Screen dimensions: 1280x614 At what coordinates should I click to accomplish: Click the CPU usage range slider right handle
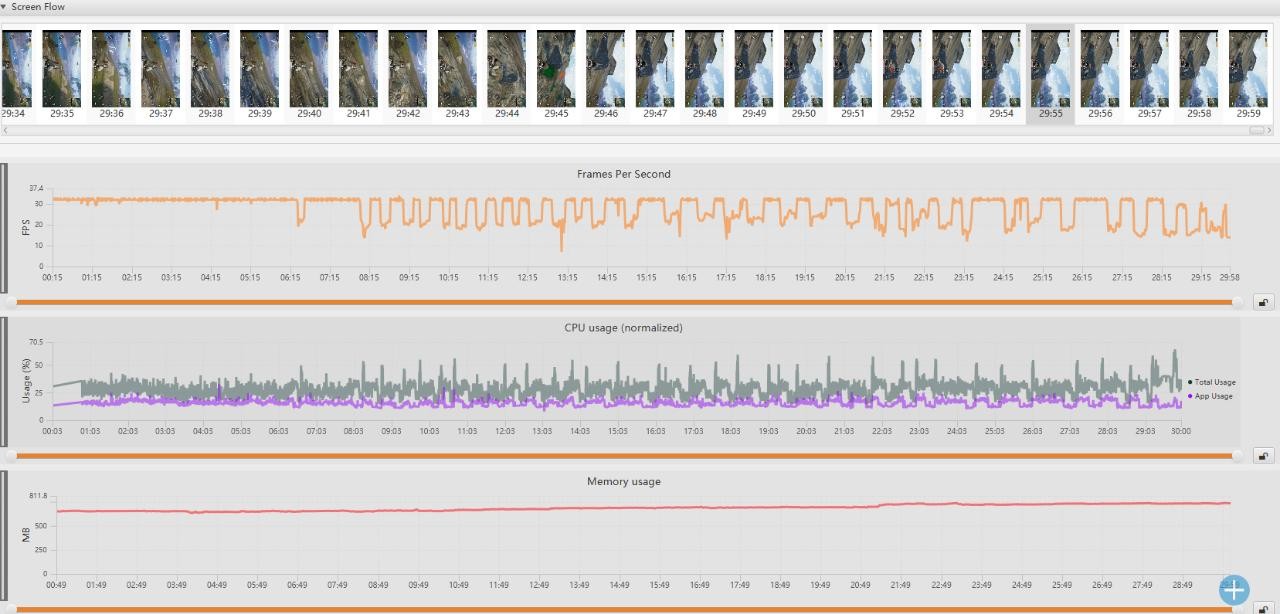(1238, 456)
